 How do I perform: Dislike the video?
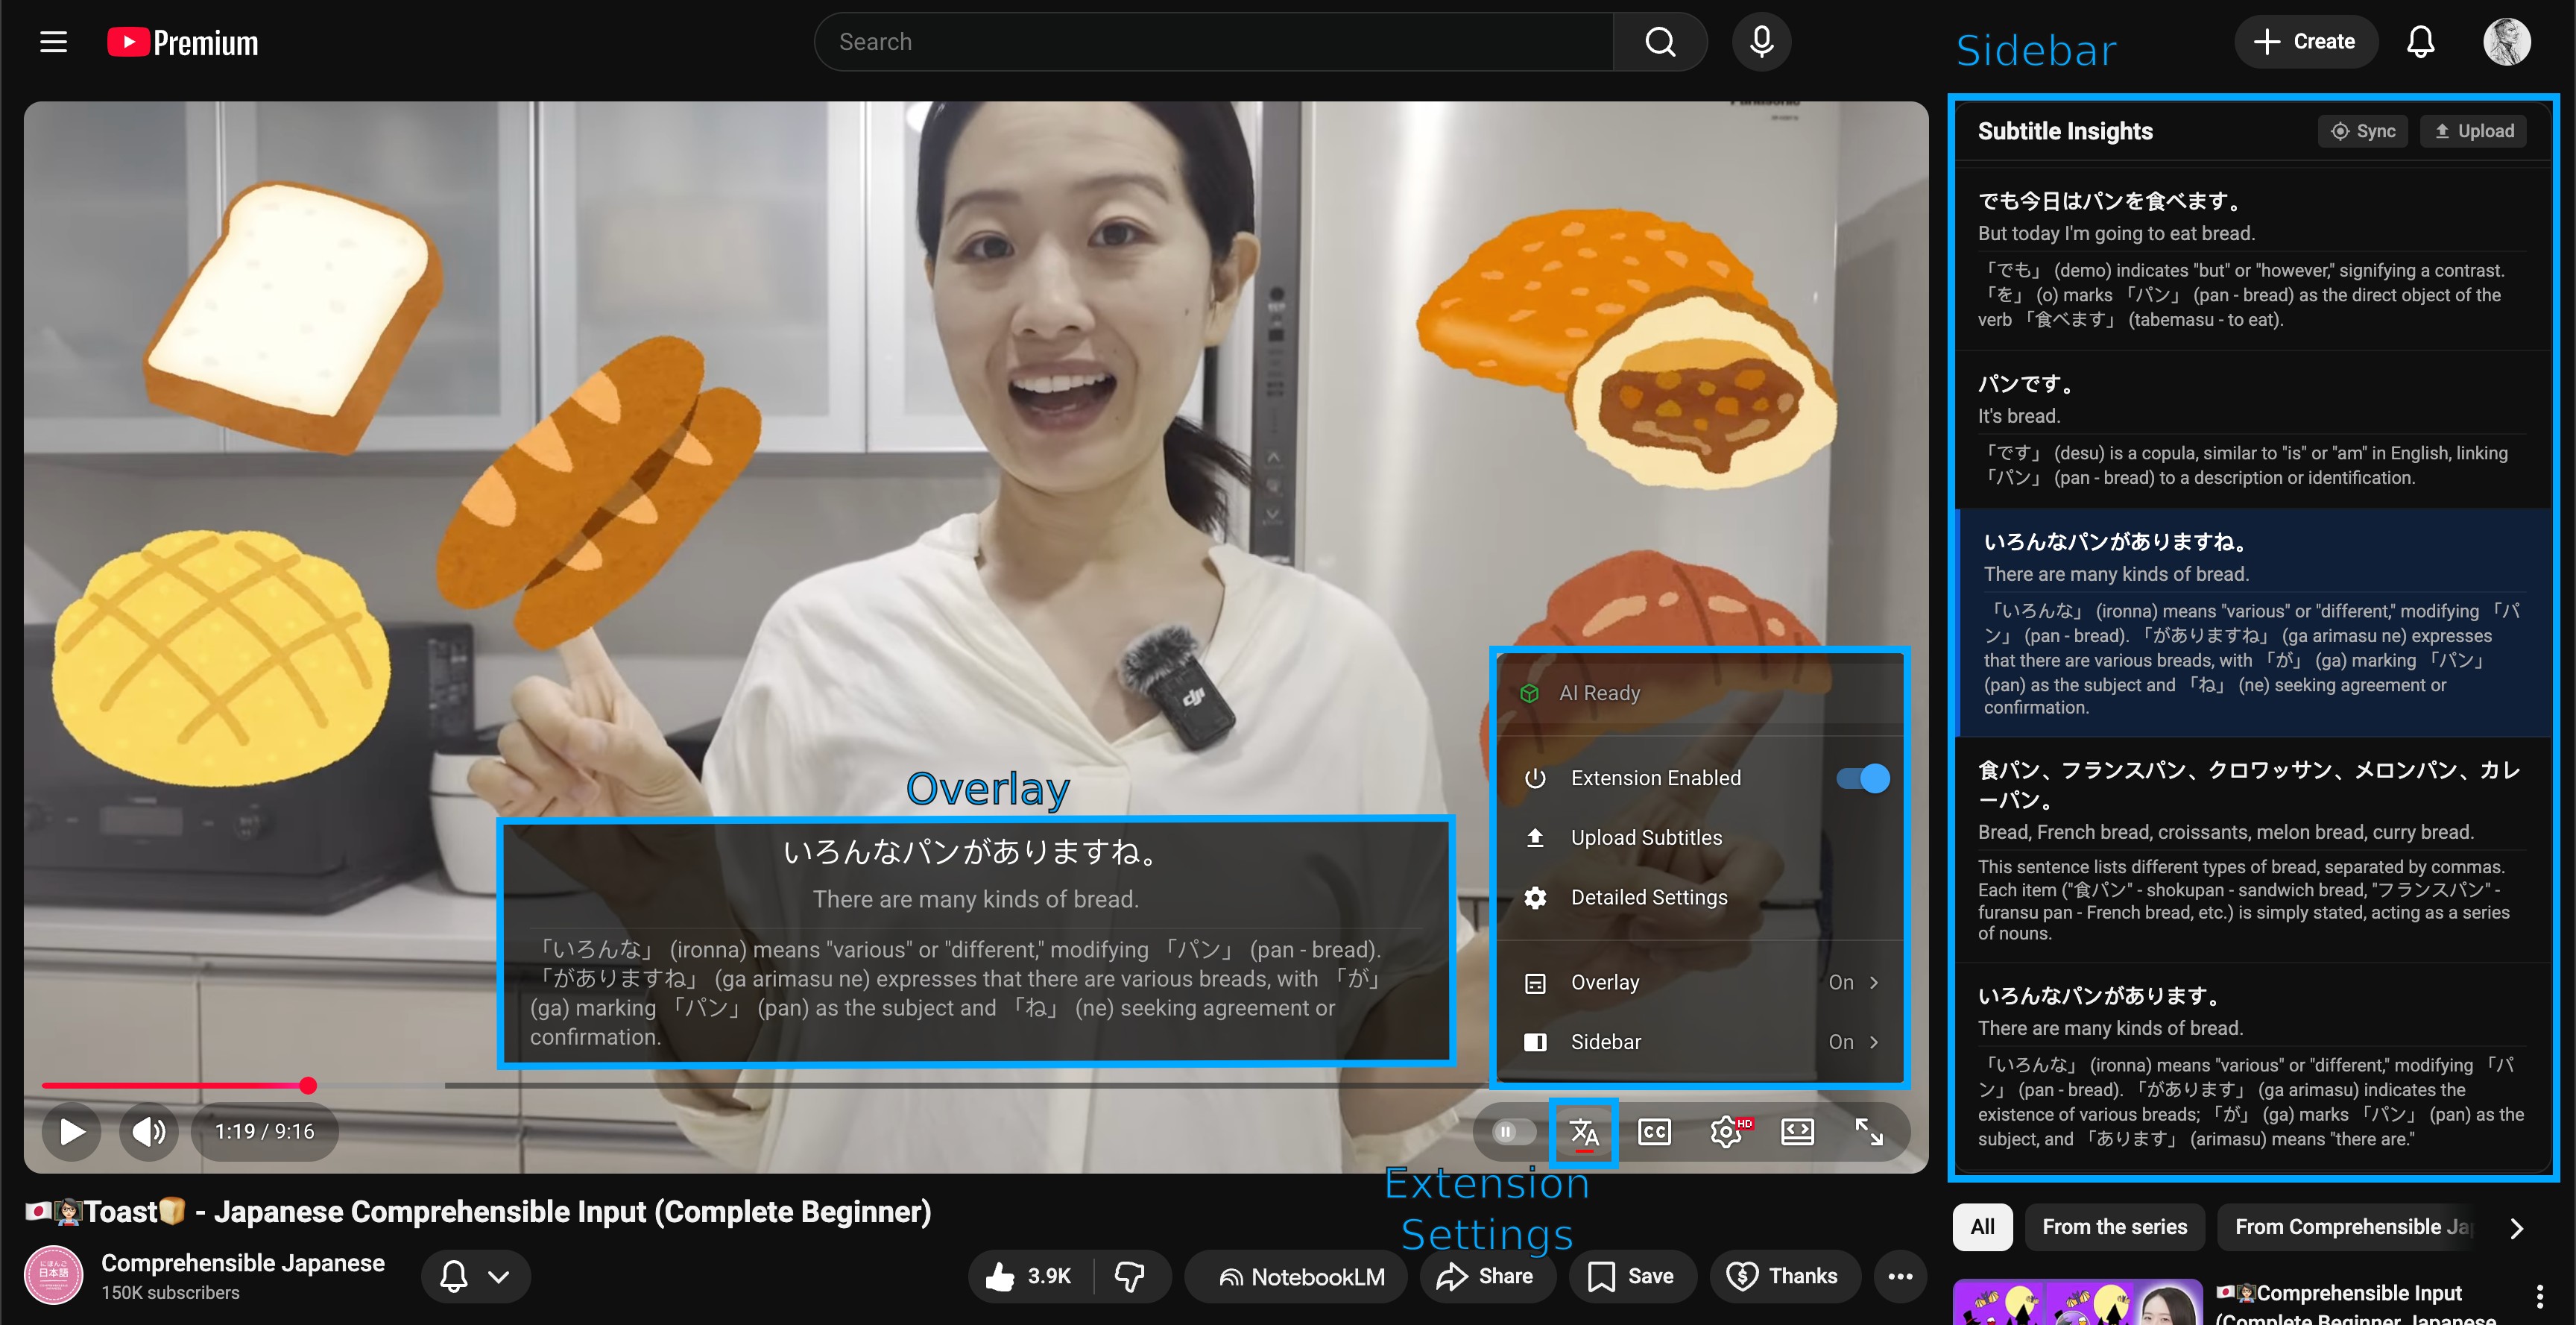(1130, 1276)
